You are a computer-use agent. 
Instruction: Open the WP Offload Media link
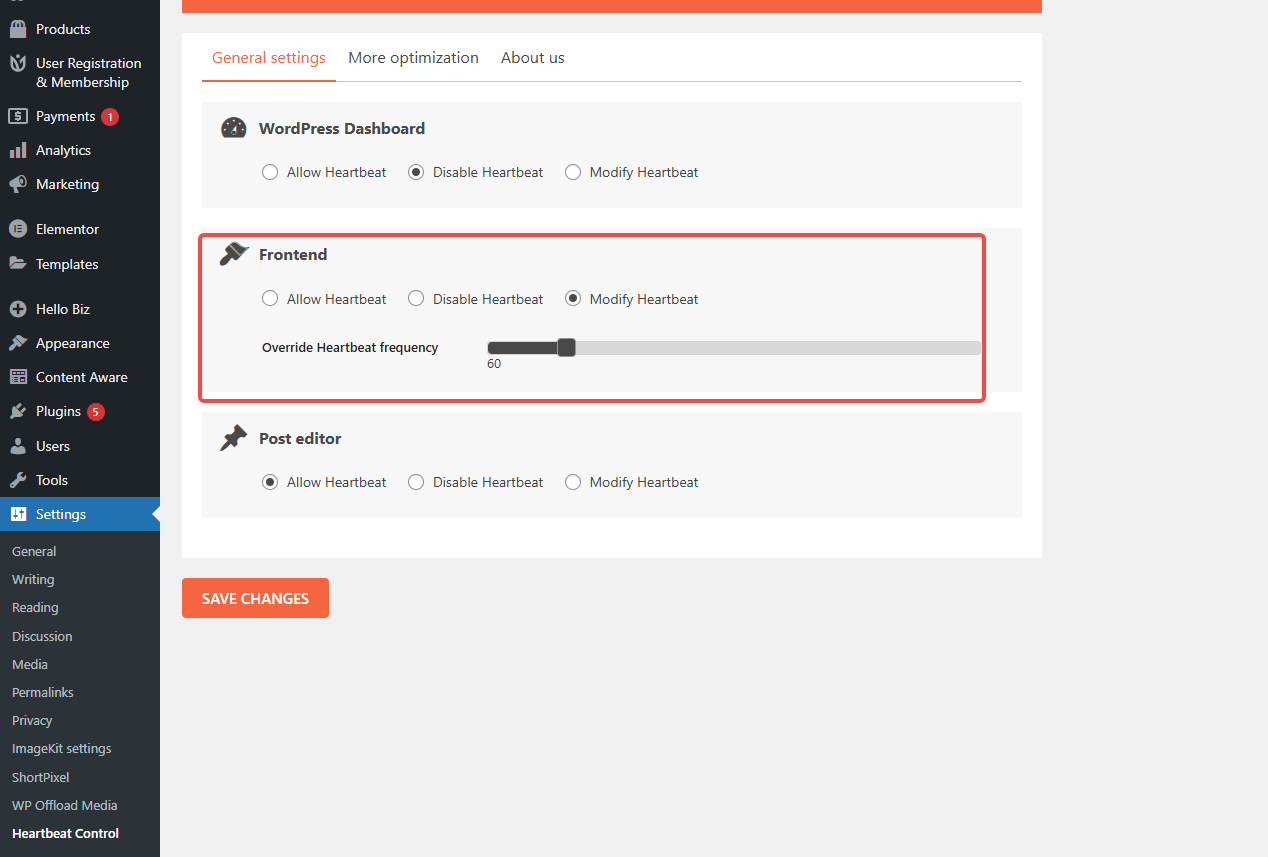[65, 805]
